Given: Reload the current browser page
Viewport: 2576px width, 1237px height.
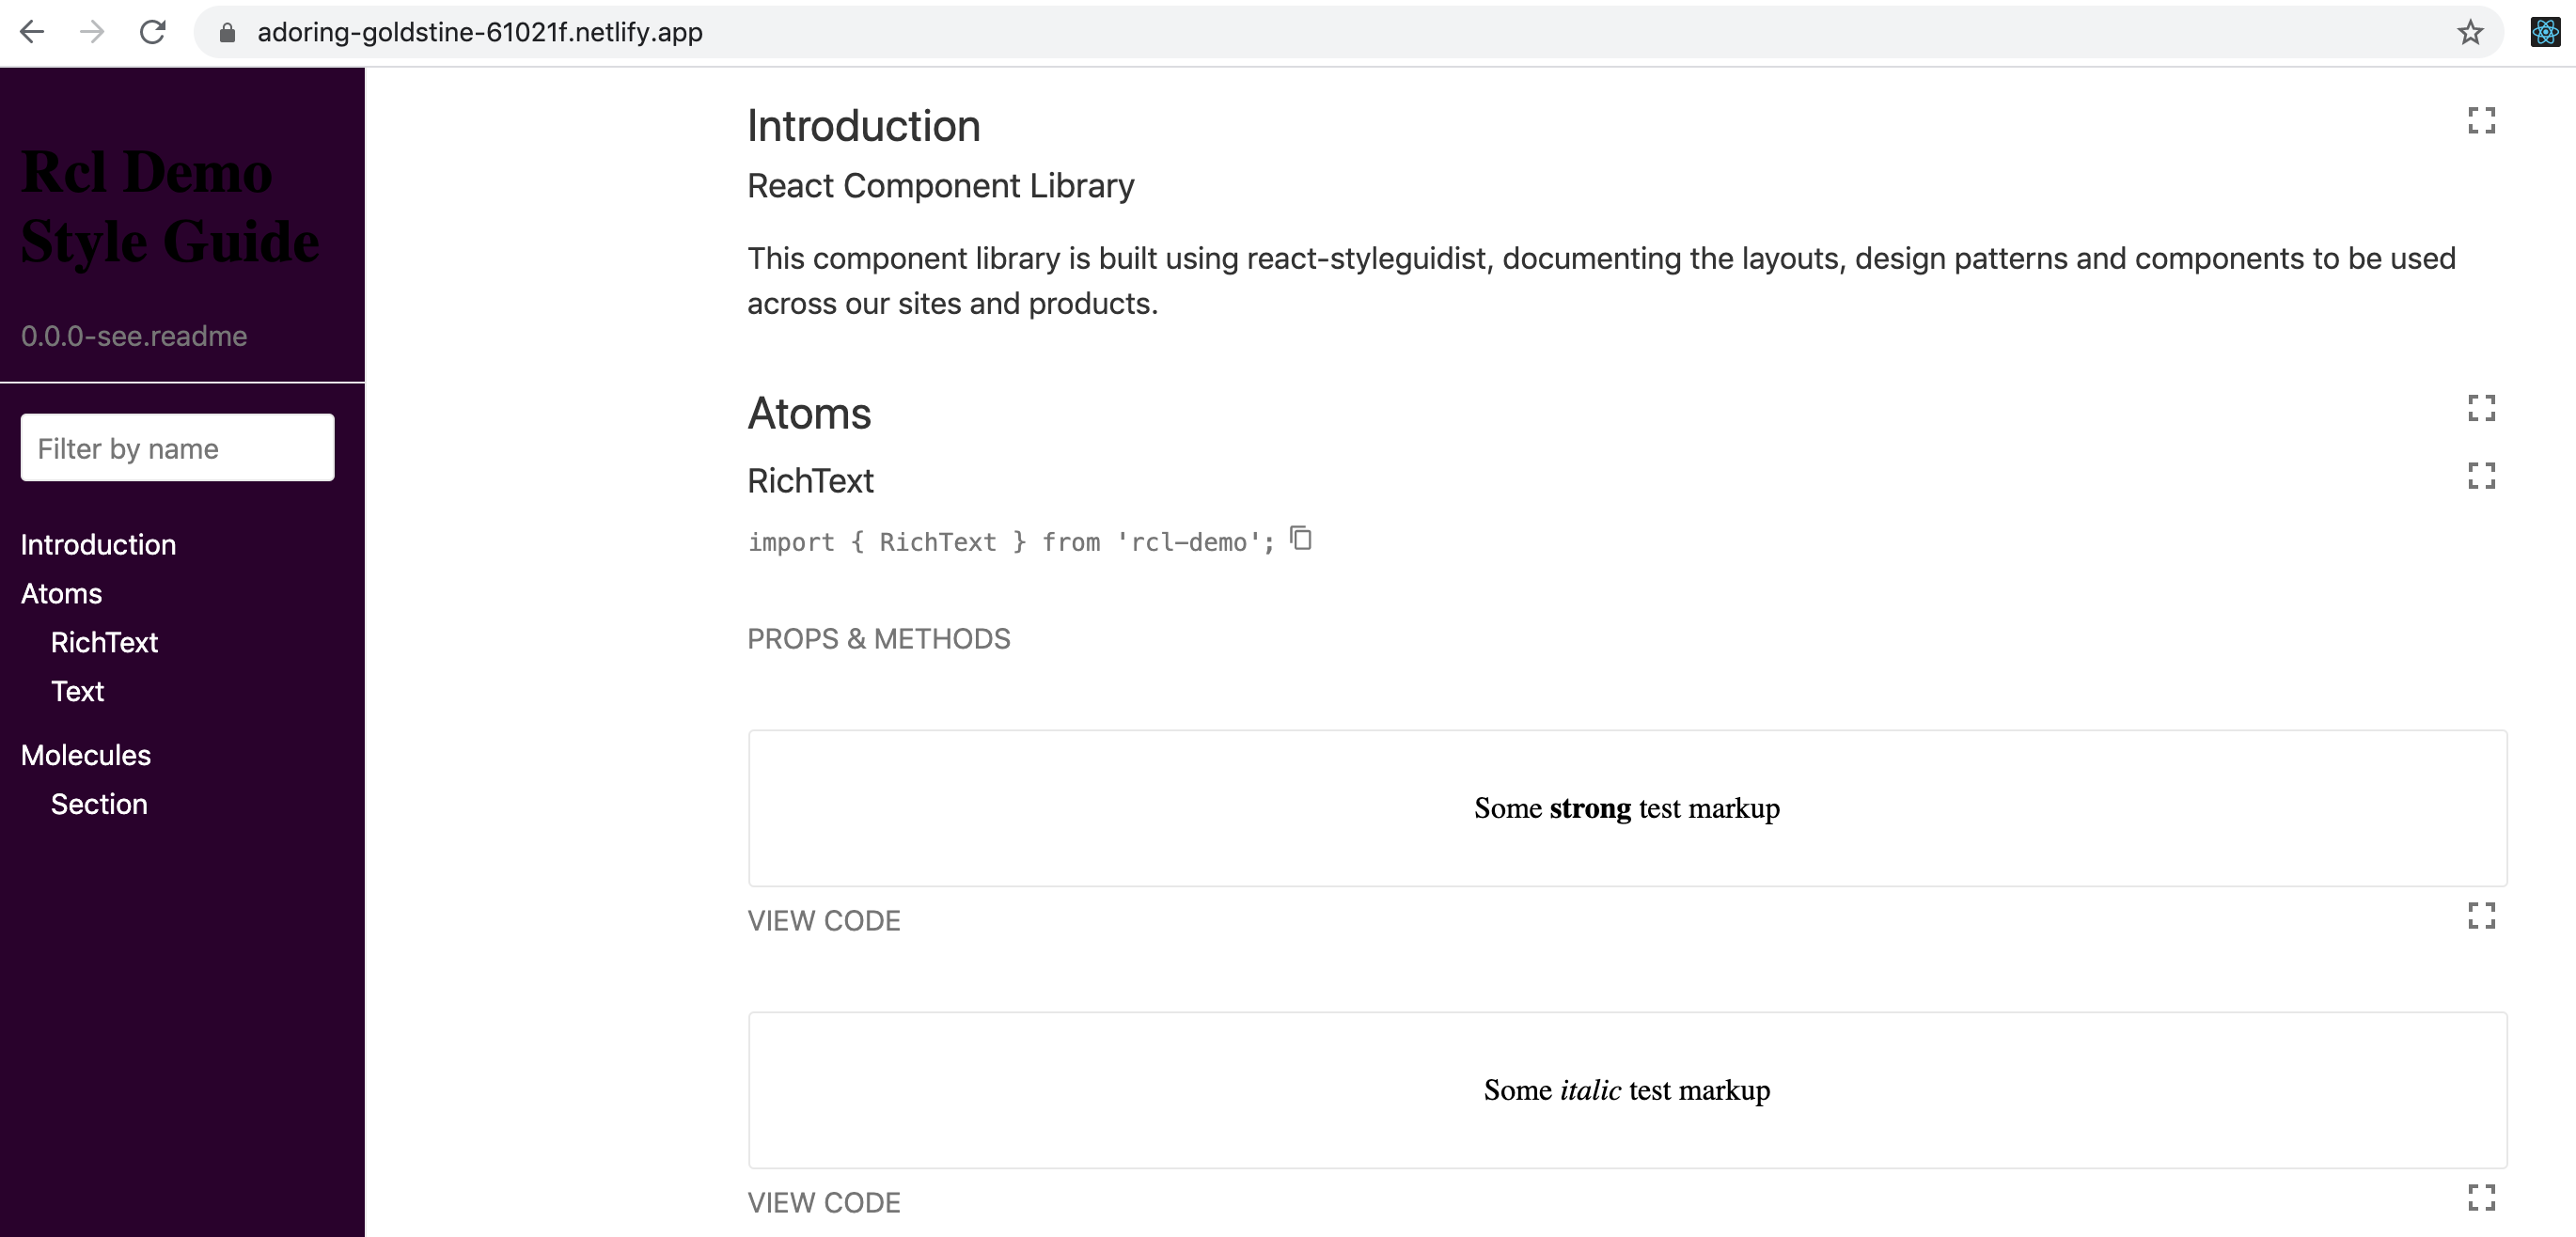Looking at the screenshot, I should click(x=152, y=32).
